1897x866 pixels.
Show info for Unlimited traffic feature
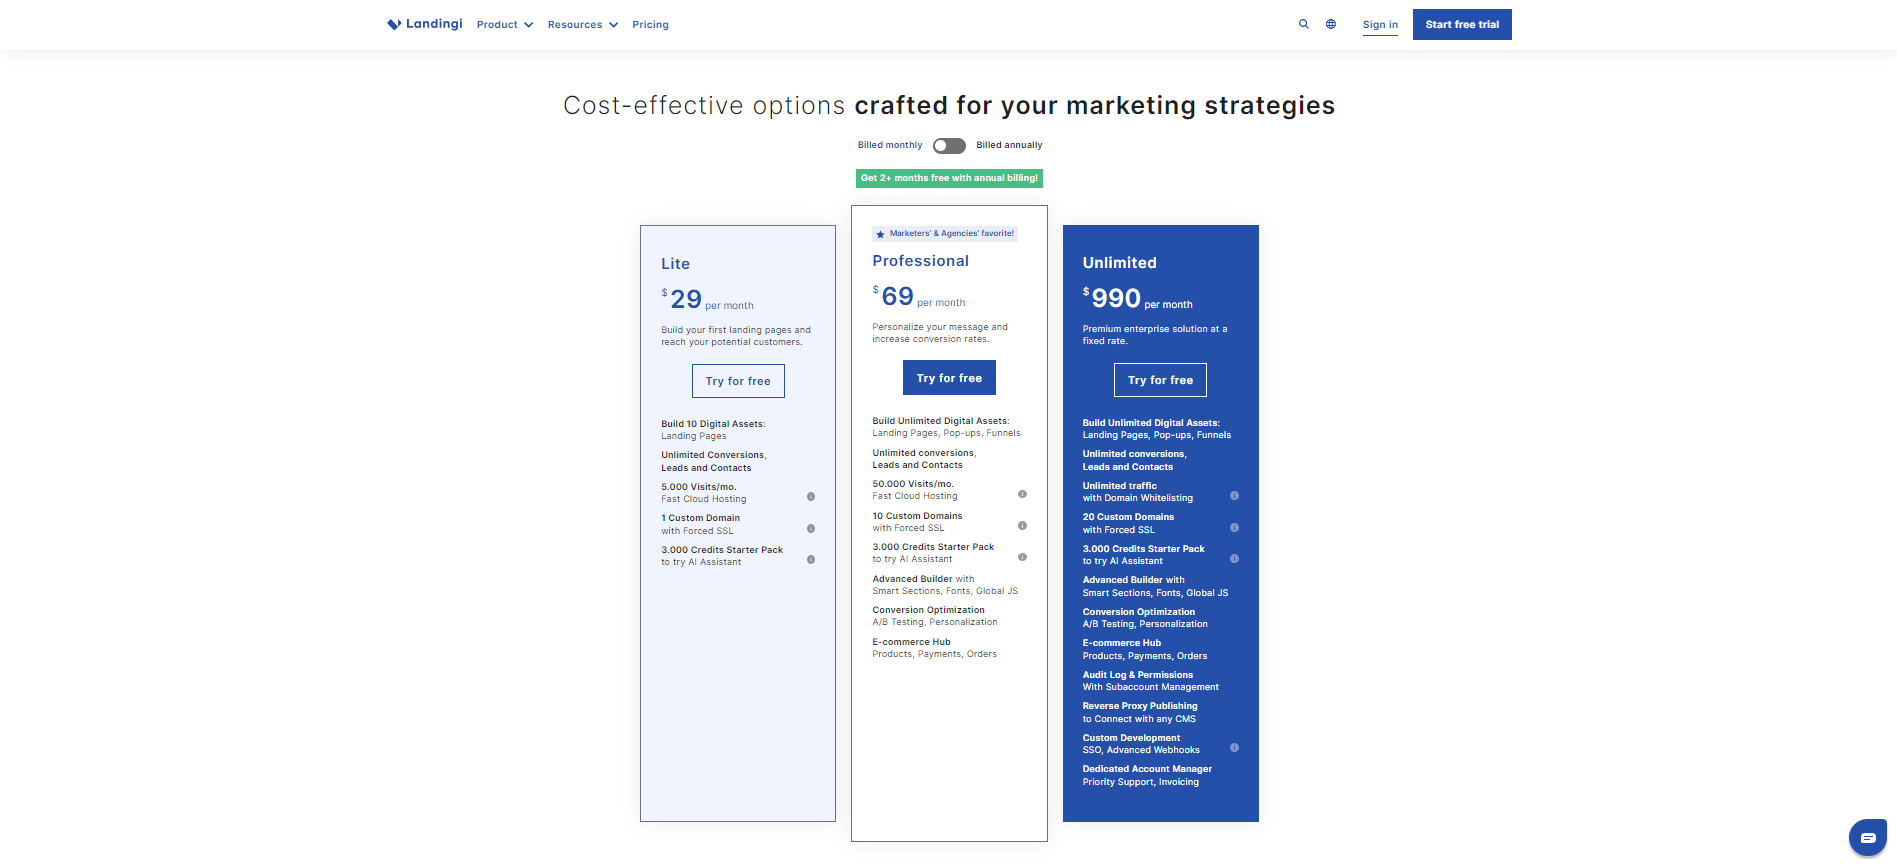point(1234,496)
